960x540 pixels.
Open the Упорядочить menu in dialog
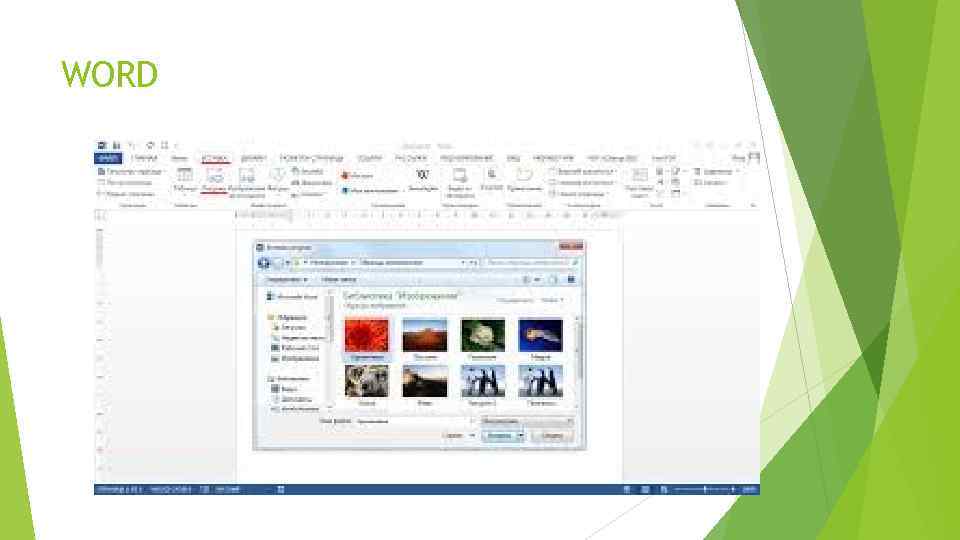click(x=287, y=280)
